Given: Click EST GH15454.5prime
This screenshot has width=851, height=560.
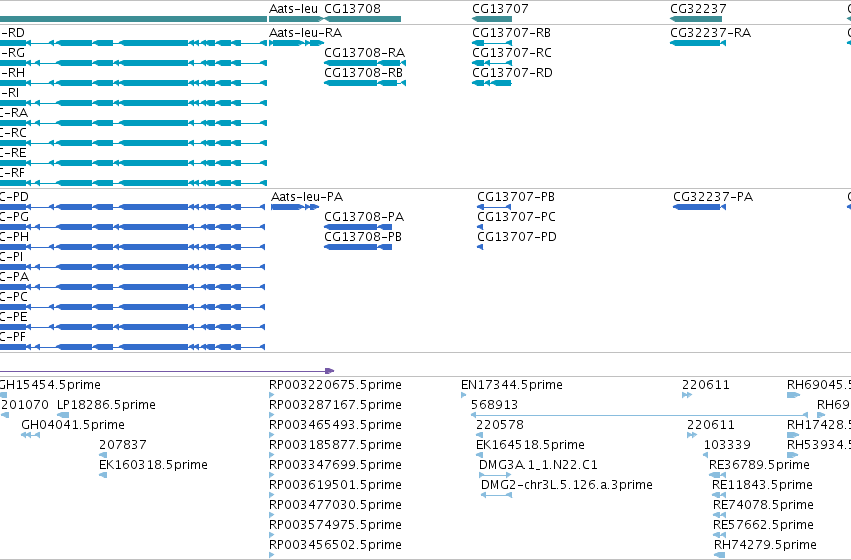Looking at the screenshot, I should [3, 395].
